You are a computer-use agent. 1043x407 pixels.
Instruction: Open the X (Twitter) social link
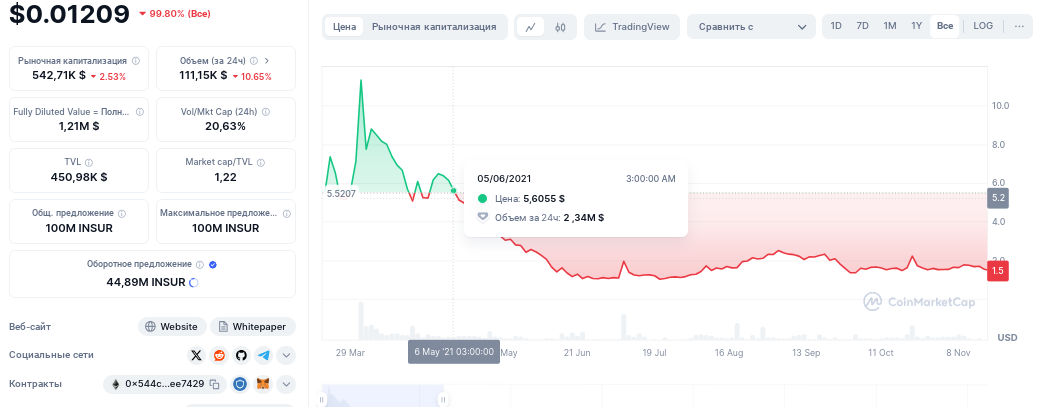(x=196, y=355)
